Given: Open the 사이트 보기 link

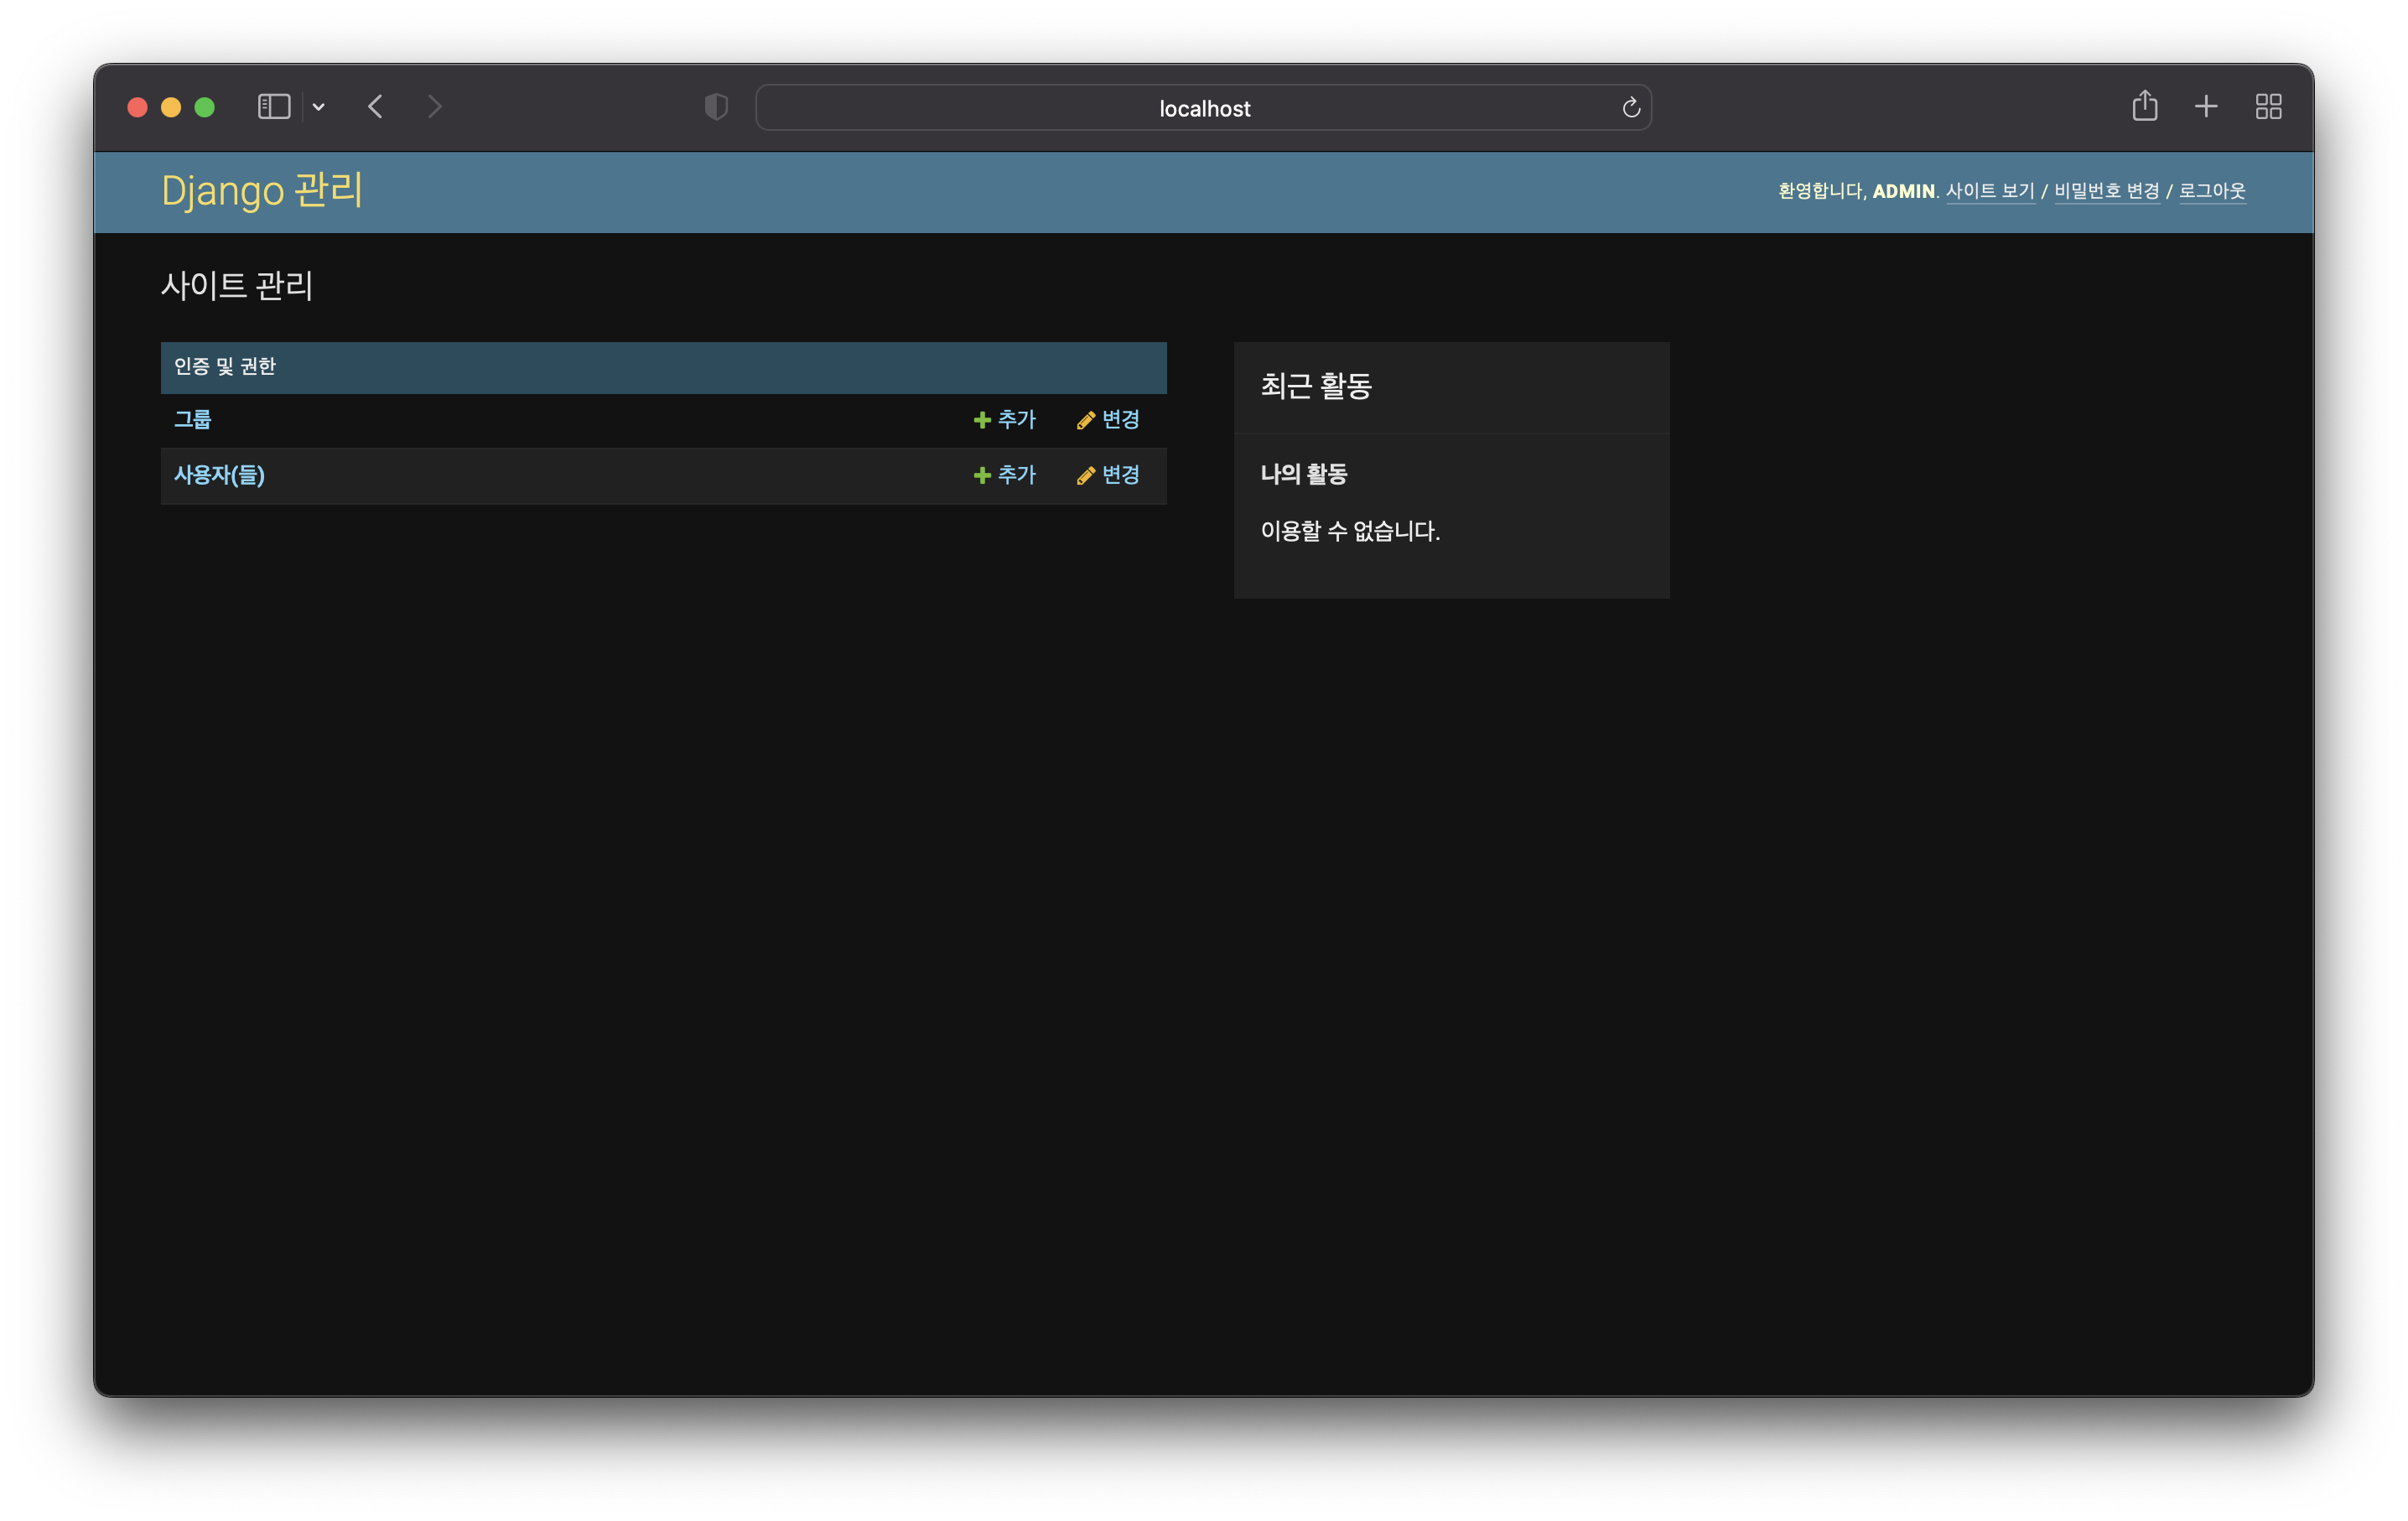Looking at the screenshot, I should coord(1989,191).
